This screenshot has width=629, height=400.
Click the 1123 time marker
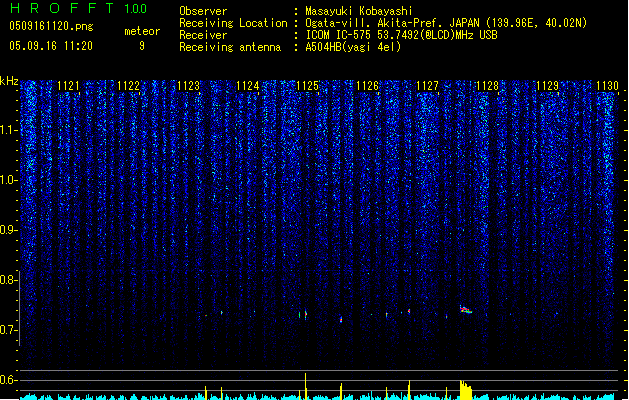[188, 86]
